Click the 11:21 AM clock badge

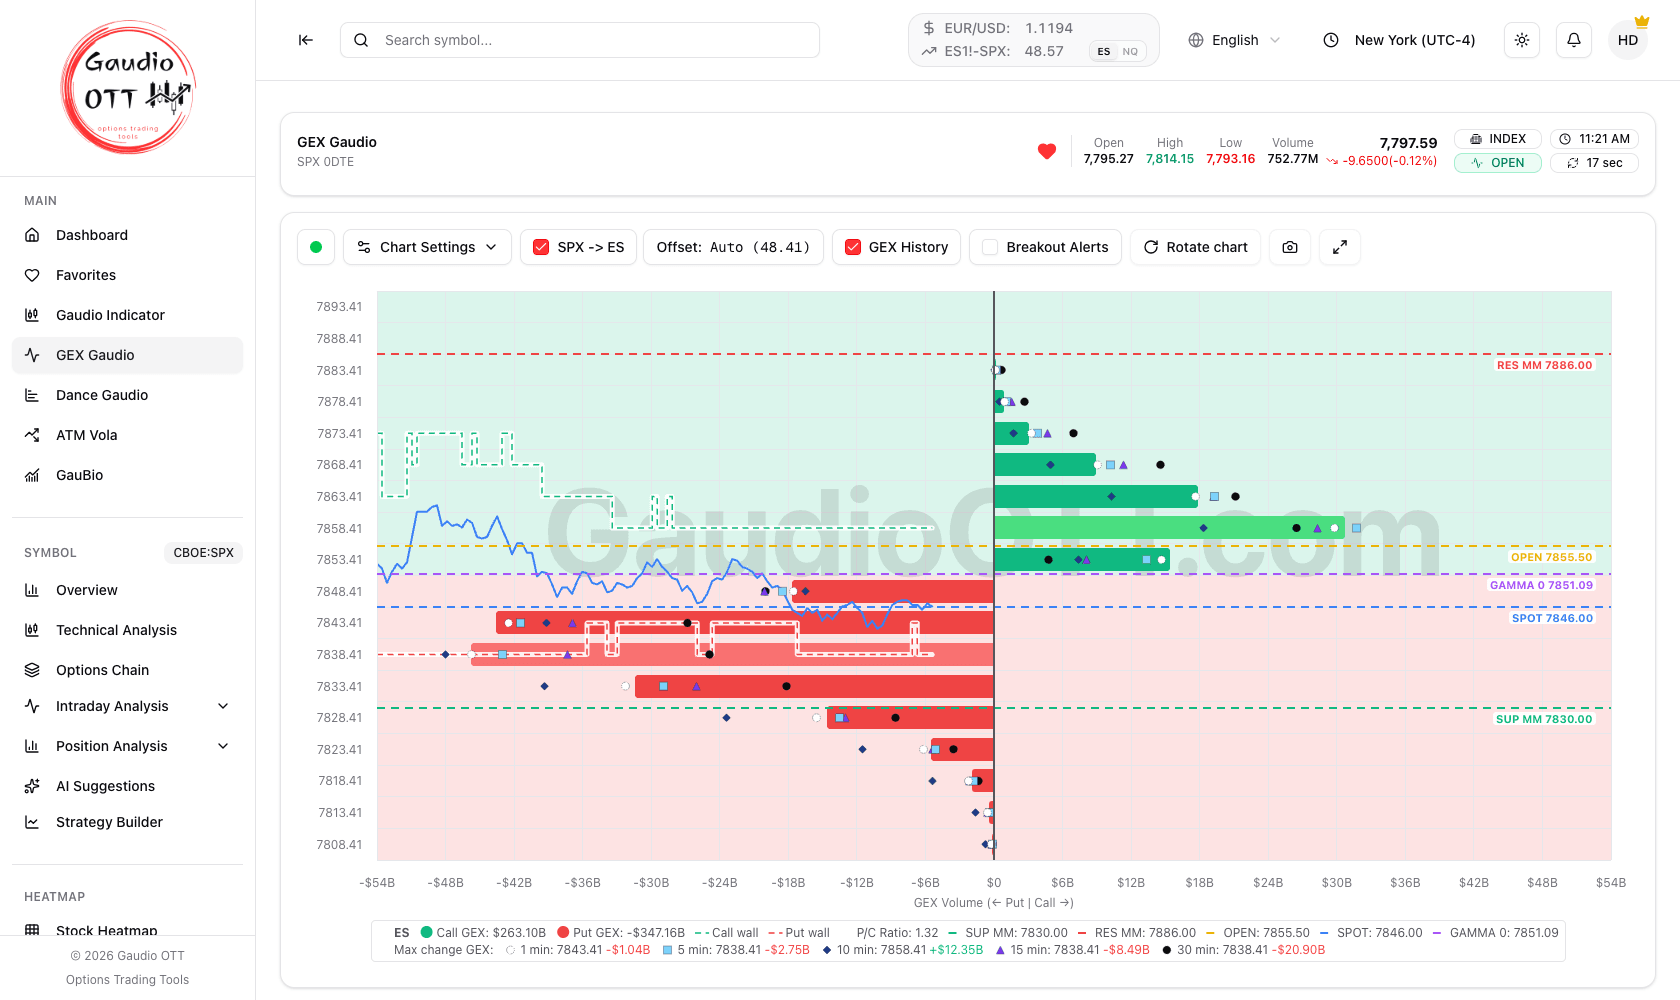coord(1594,139)
